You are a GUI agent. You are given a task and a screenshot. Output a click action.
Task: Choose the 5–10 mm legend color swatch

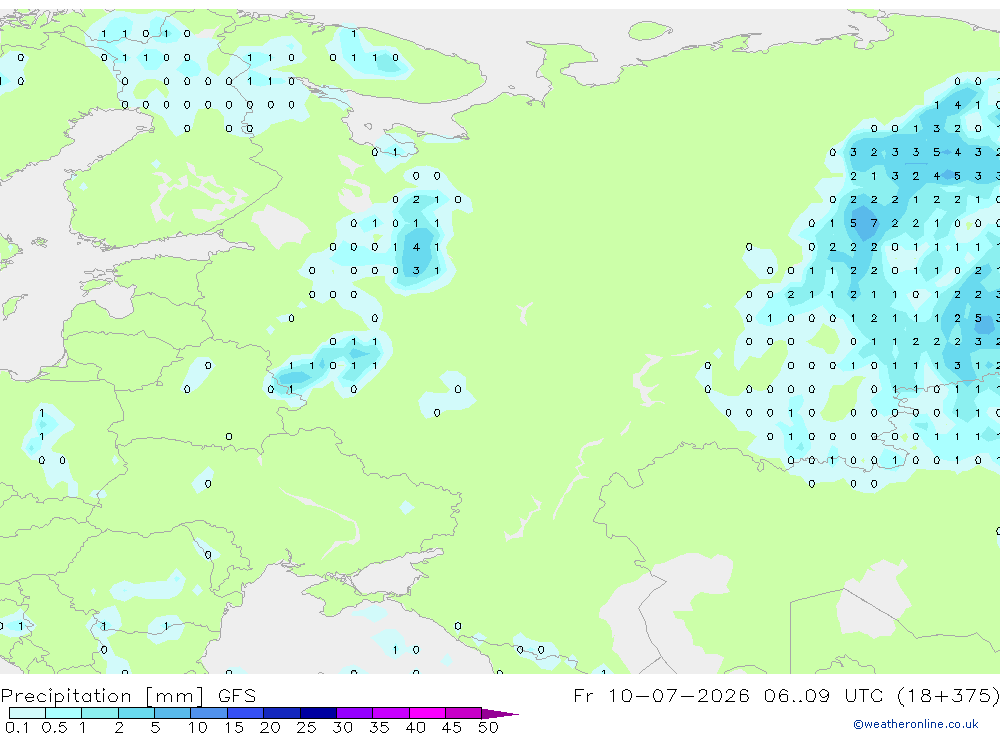click(172, 713)
